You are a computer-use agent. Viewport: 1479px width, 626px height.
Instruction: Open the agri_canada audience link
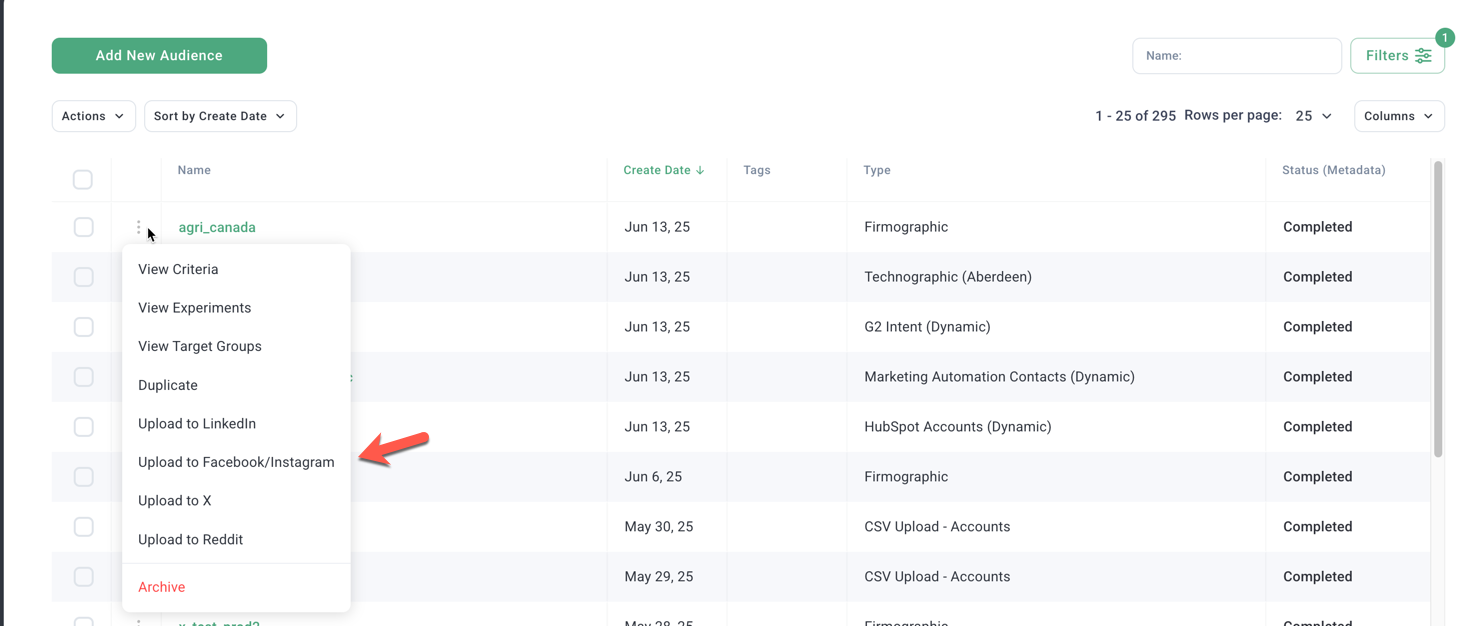217,227
